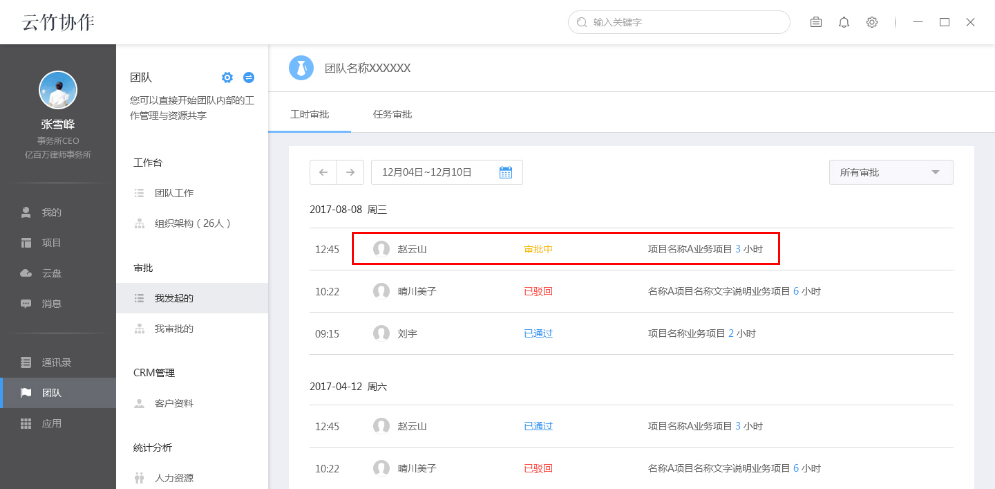Open 客户资料 under CRM管理
Screen dimensions: 995x489
[x=174, y=403]
